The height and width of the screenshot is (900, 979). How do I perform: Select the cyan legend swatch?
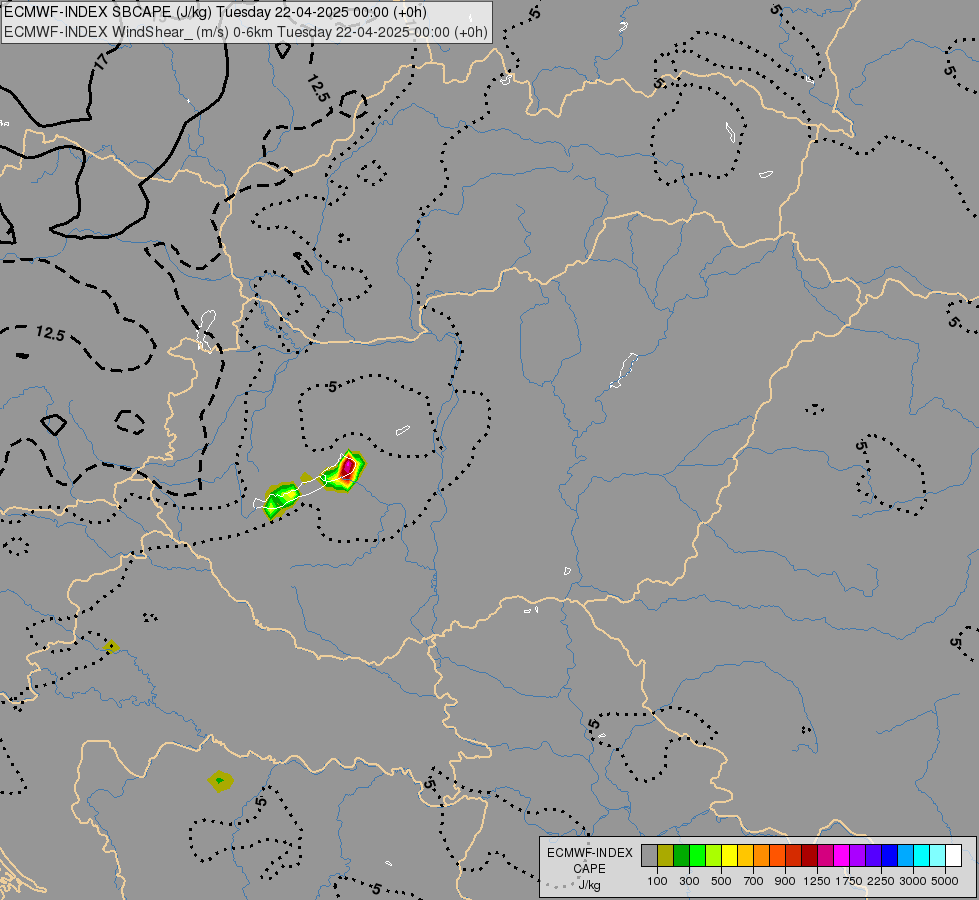pos(922,855)
